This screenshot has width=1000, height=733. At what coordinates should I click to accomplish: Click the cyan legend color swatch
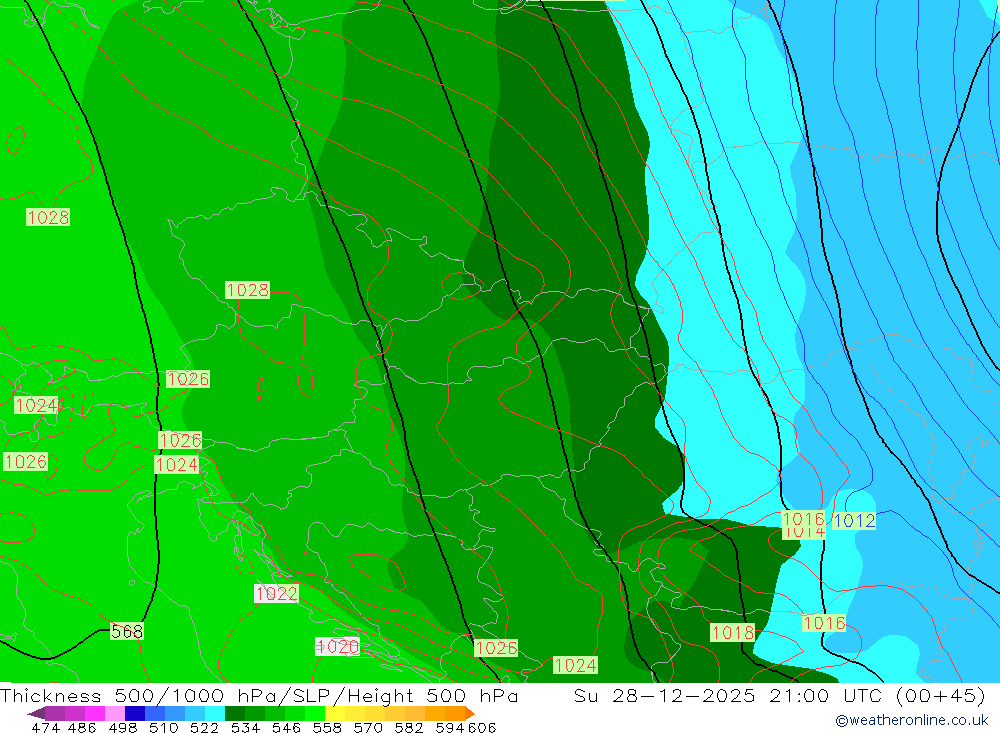pyautogui.click(x=215, y=713)
